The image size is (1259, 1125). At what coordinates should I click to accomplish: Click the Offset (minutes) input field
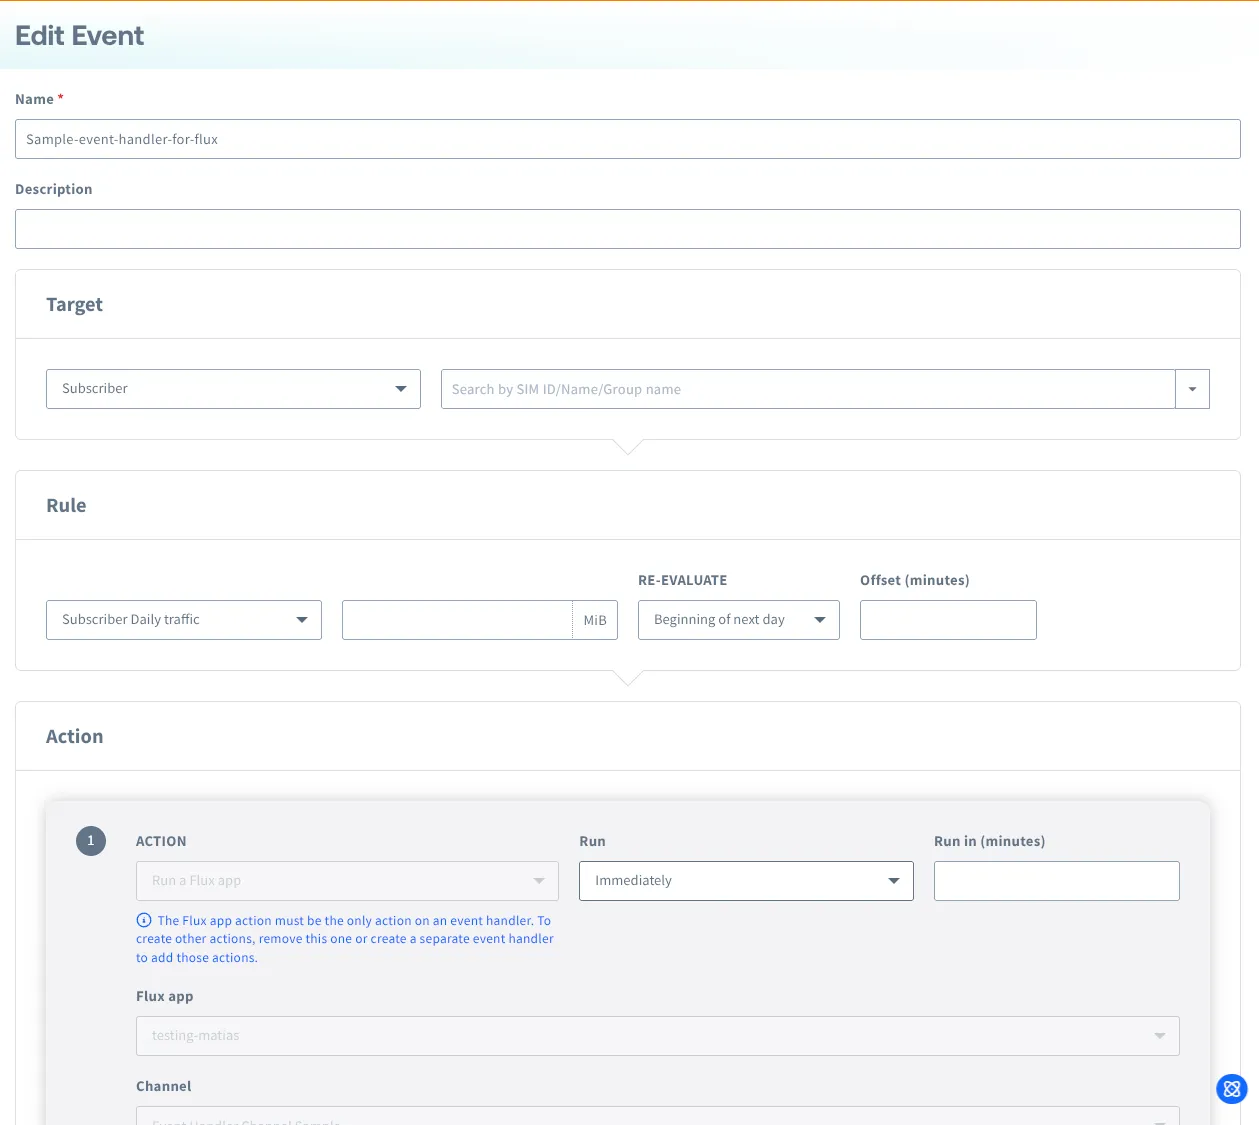(x=948, y=620)
